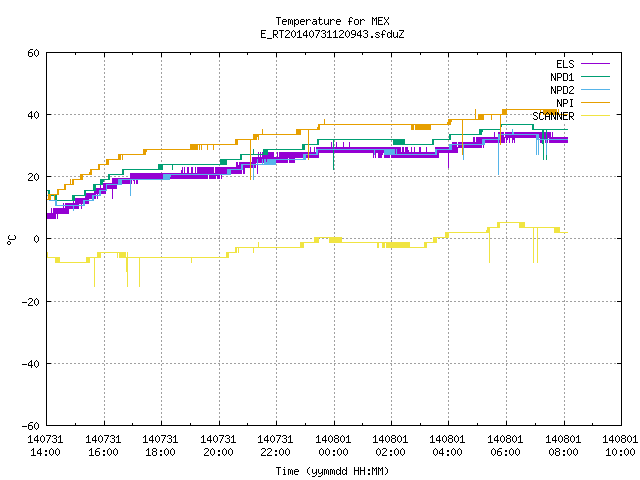640x480 pixels.
Task: Click the x-axis label 140801 08:00
Action: click(564, 446)
